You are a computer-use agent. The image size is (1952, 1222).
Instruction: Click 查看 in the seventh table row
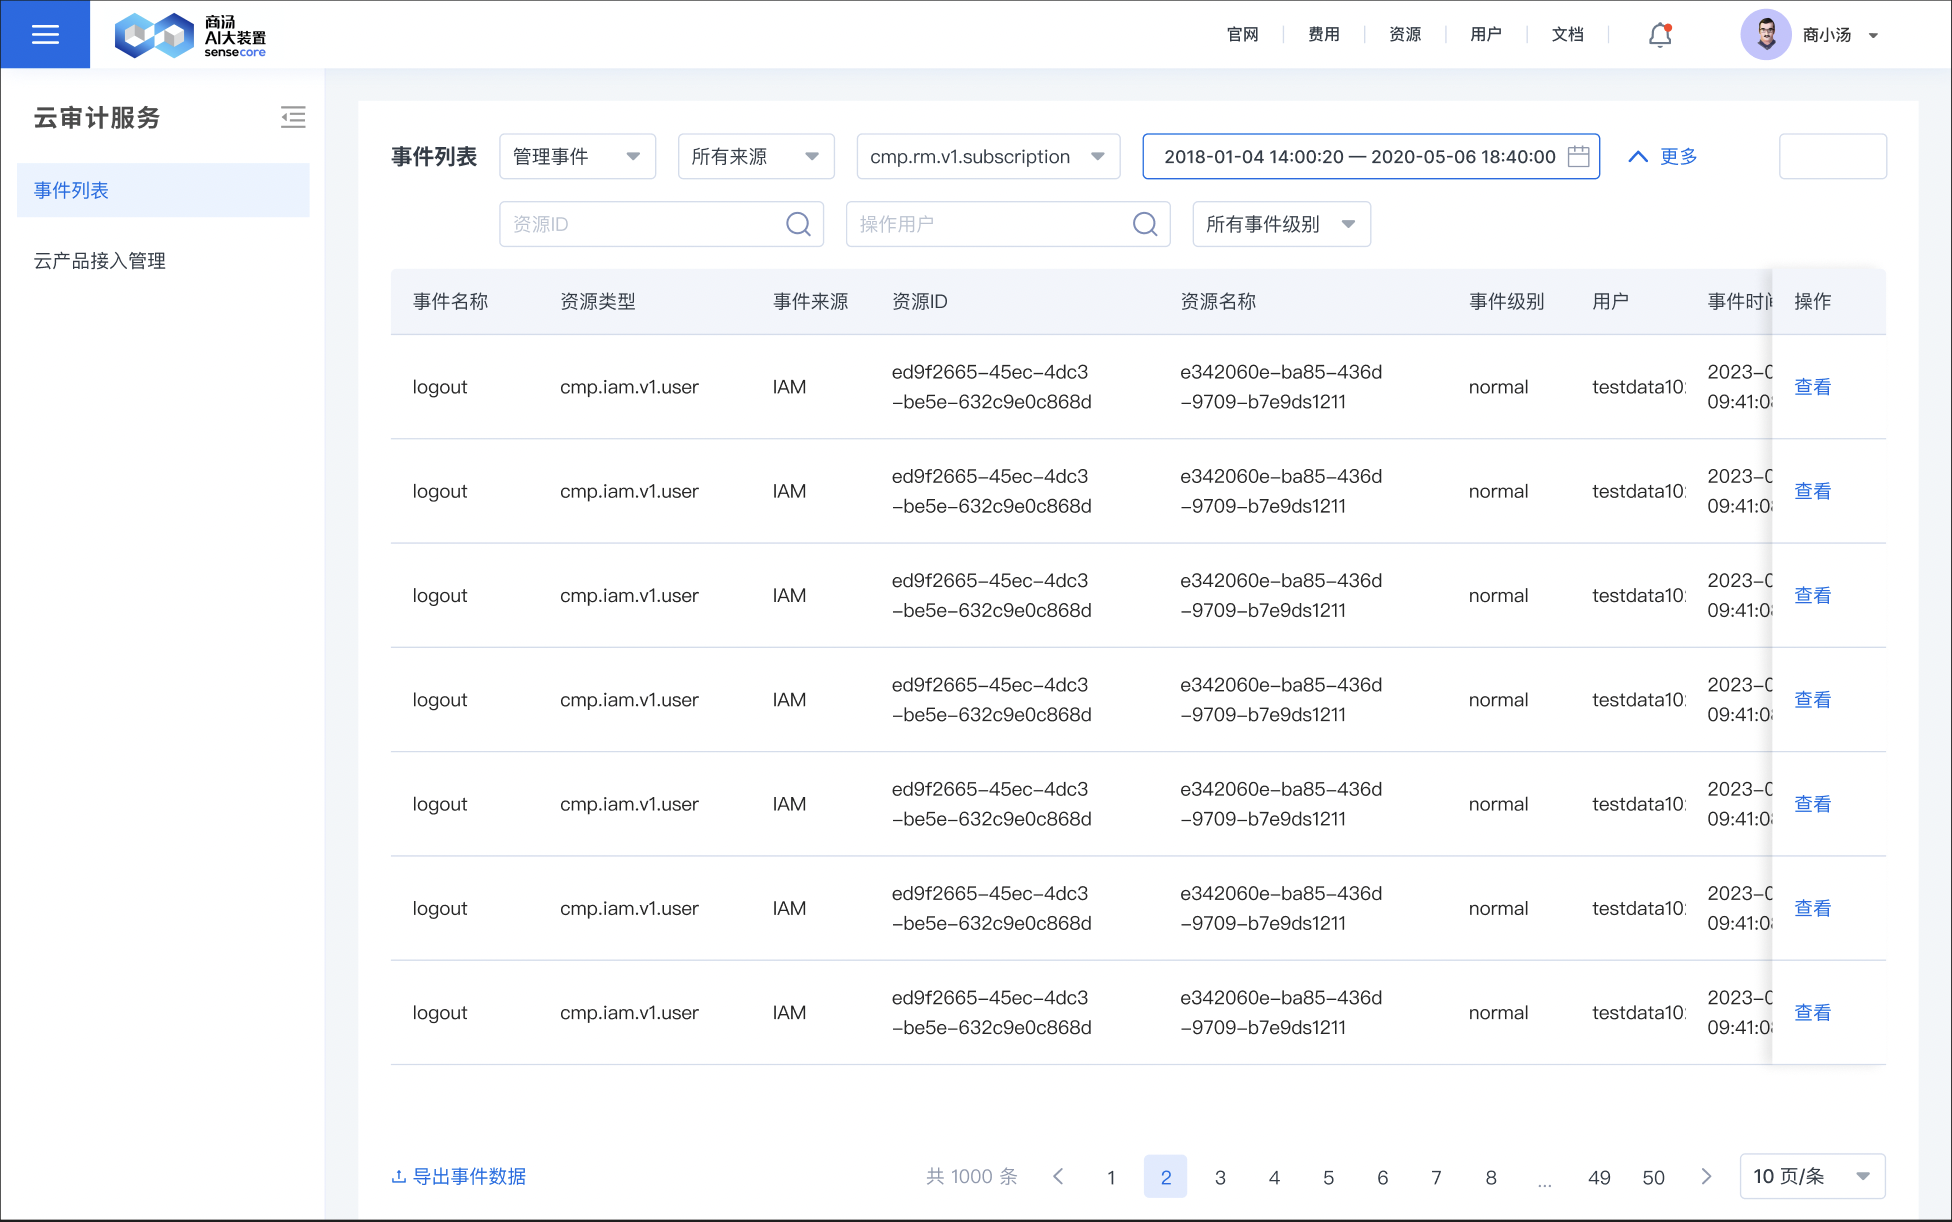[x=1812, y=1012]
